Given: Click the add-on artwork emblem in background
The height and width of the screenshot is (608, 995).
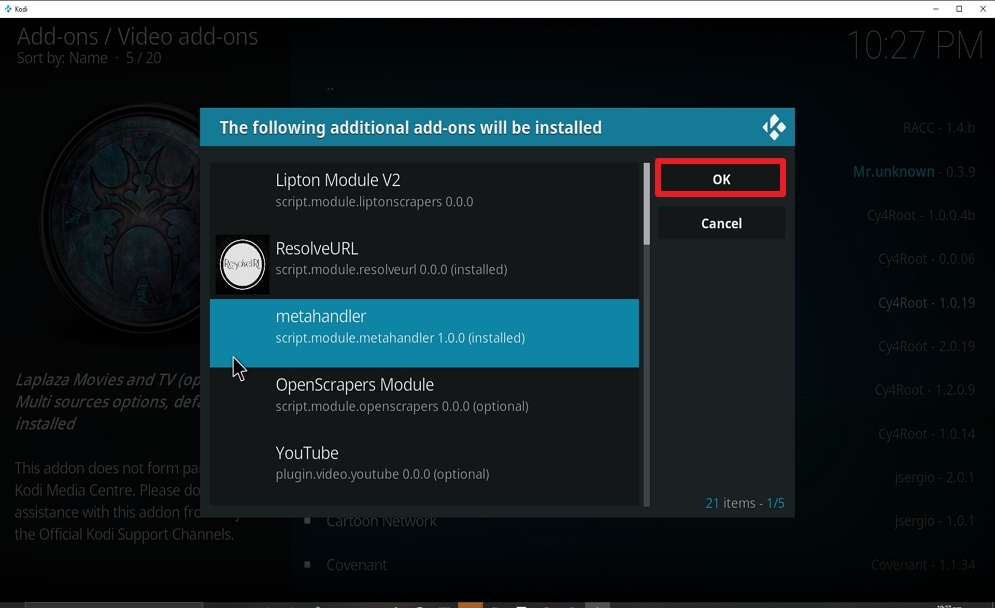Looking at the screenshot, I should tap(121, 219).
